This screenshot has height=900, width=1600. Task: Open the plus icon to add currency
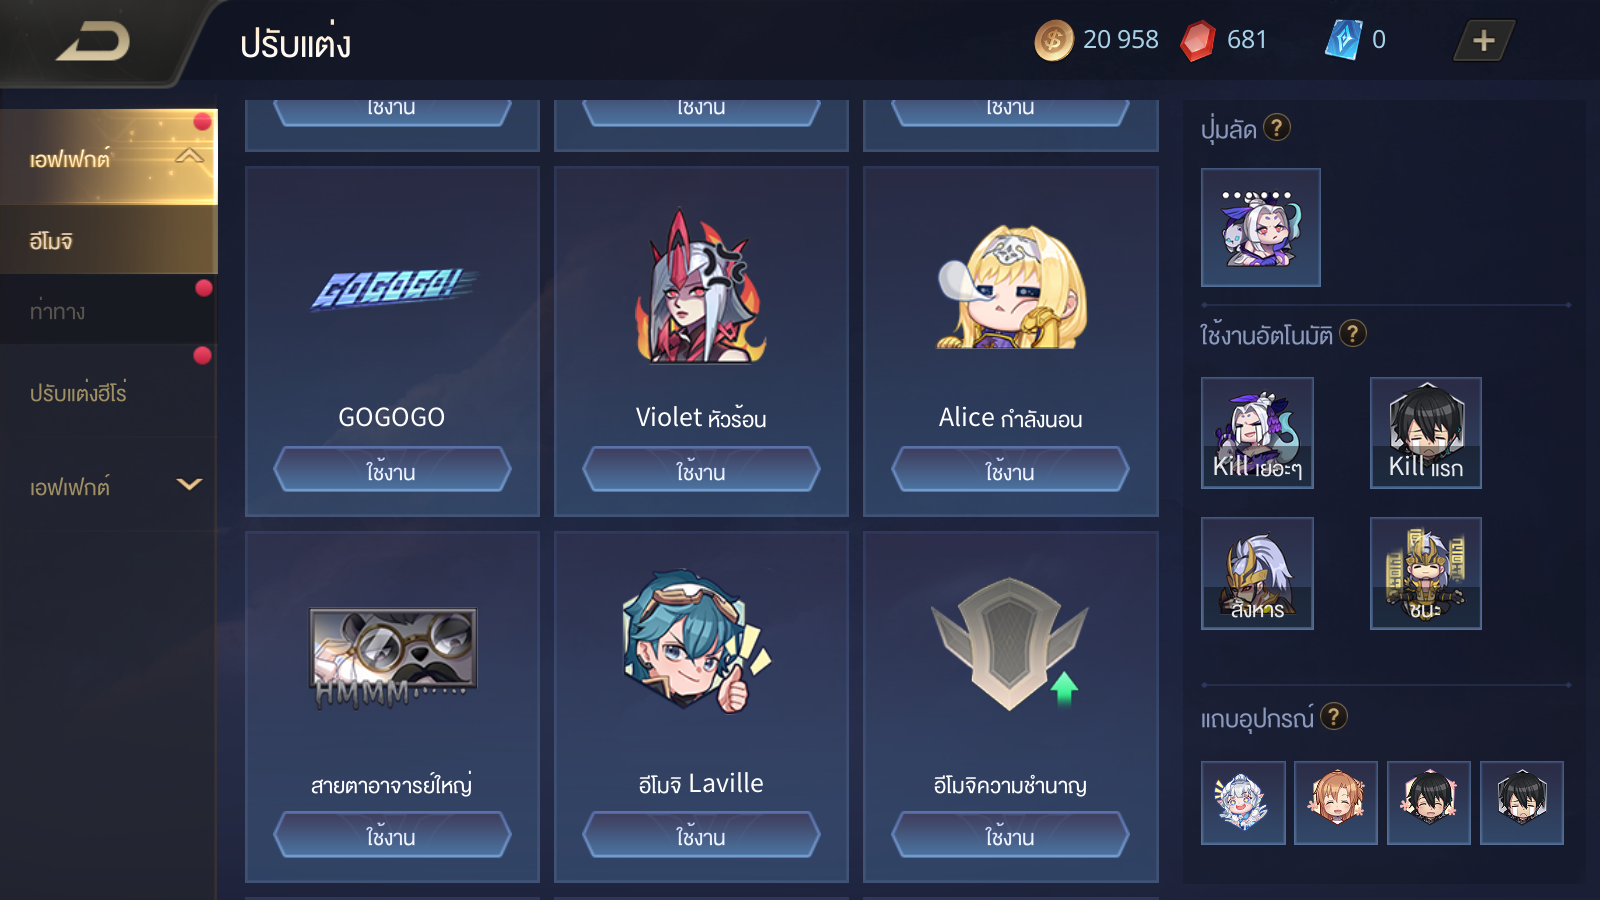(1484, 41)
